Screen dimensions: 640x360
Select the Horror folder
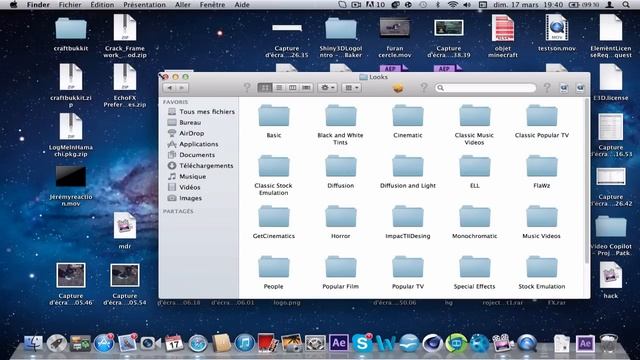pos(340,217)
